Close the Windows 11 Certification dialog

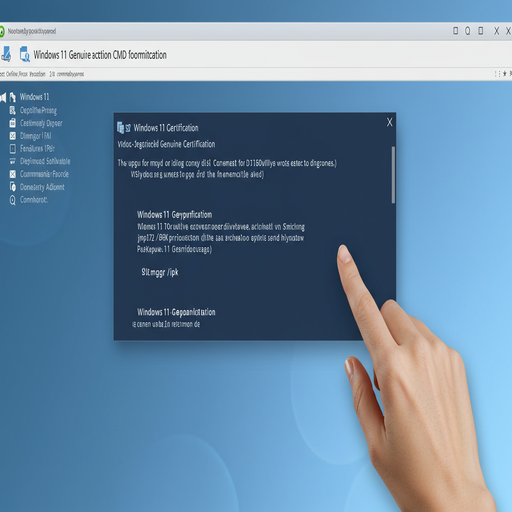389,122
